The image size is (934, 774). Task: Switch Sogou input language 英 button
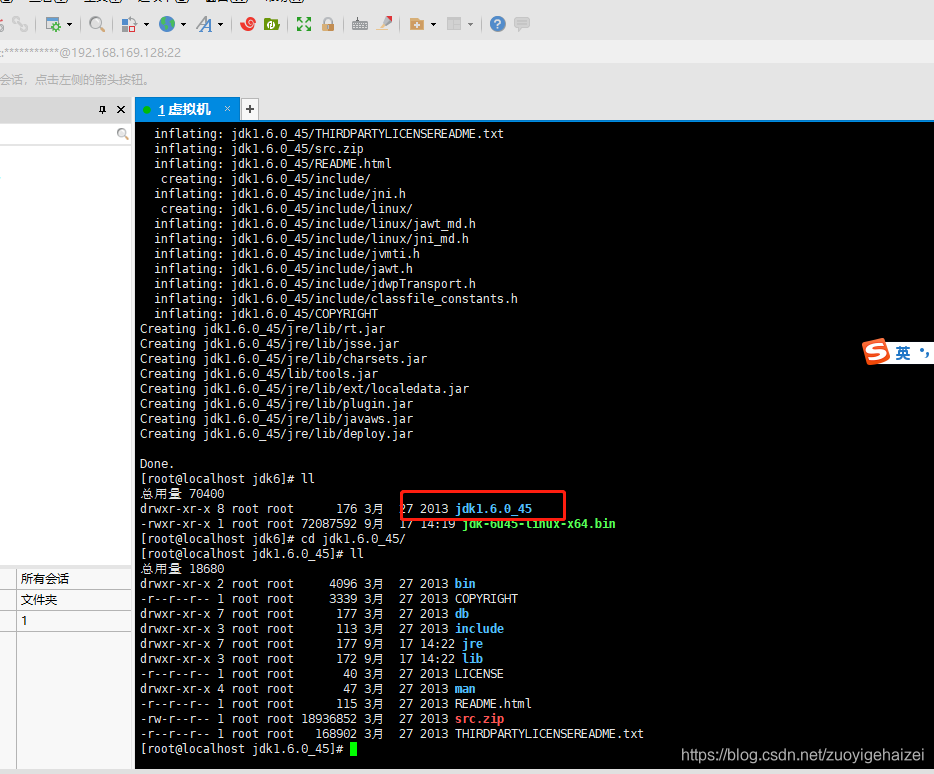(x=903, y=353)
